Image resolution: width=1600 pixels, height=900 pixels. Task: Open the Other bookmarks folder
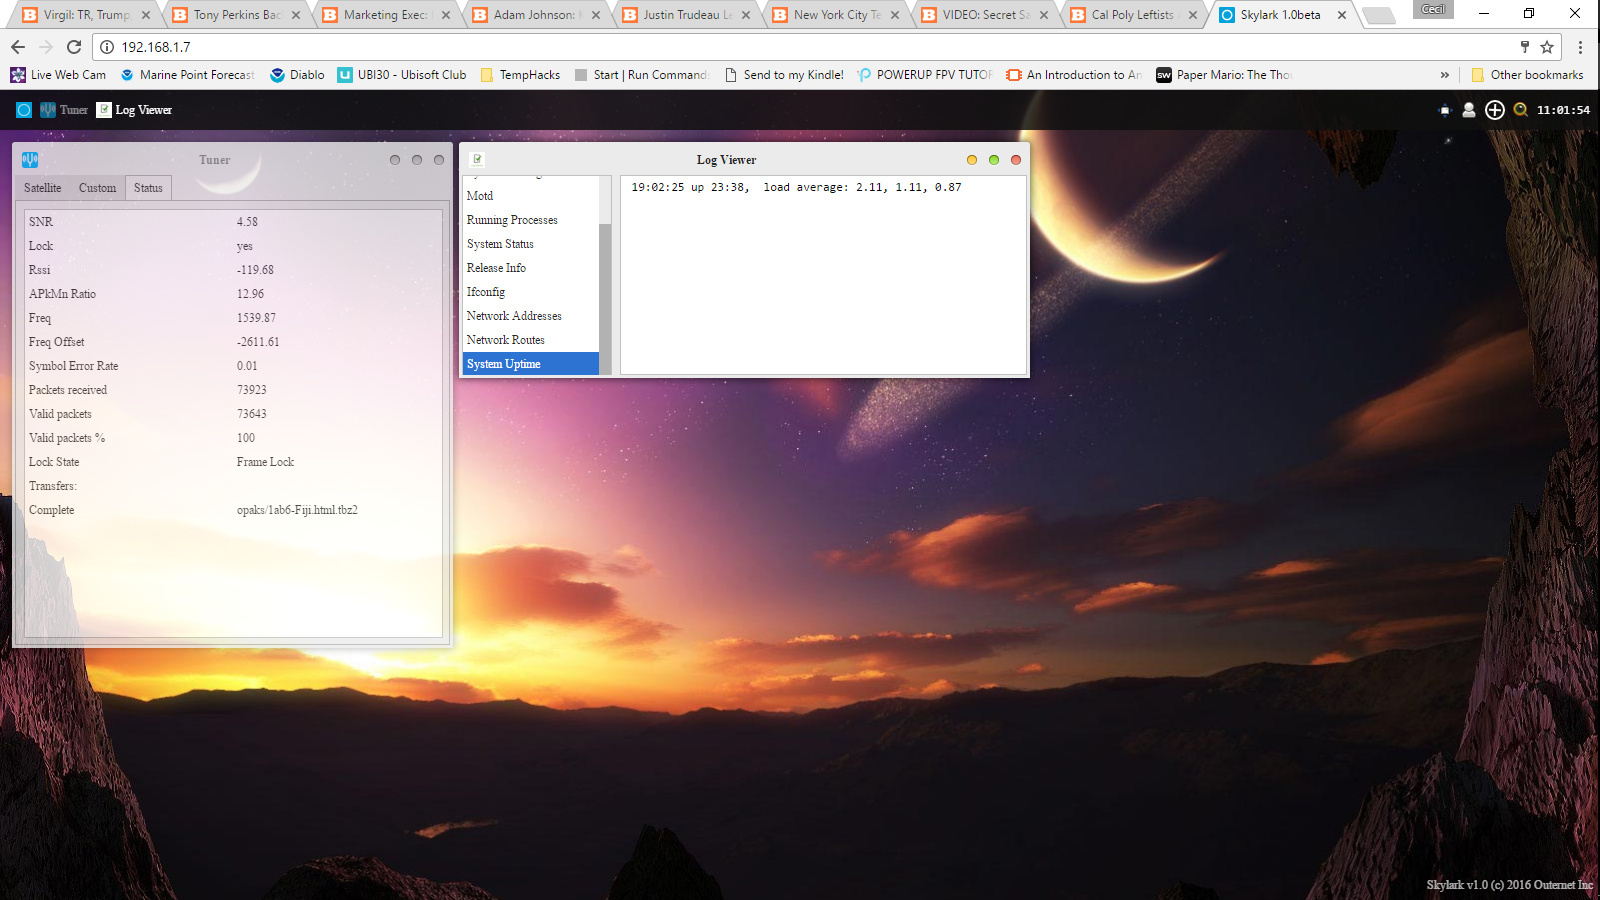click(1527, 75)
